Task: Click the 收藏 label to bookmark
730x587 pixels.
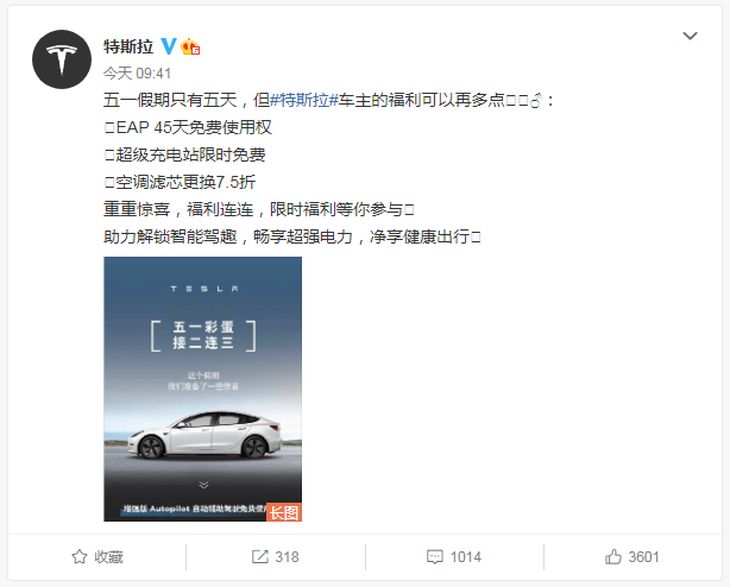Action: pos(108,557)
